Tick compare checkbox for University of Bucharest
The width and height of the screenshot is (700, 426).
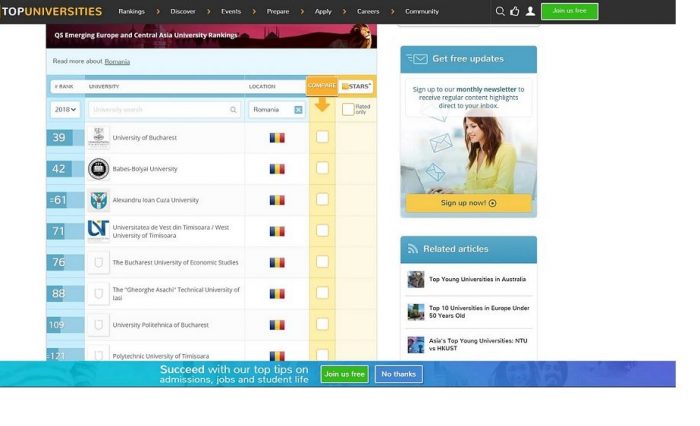tap(322, 137)
